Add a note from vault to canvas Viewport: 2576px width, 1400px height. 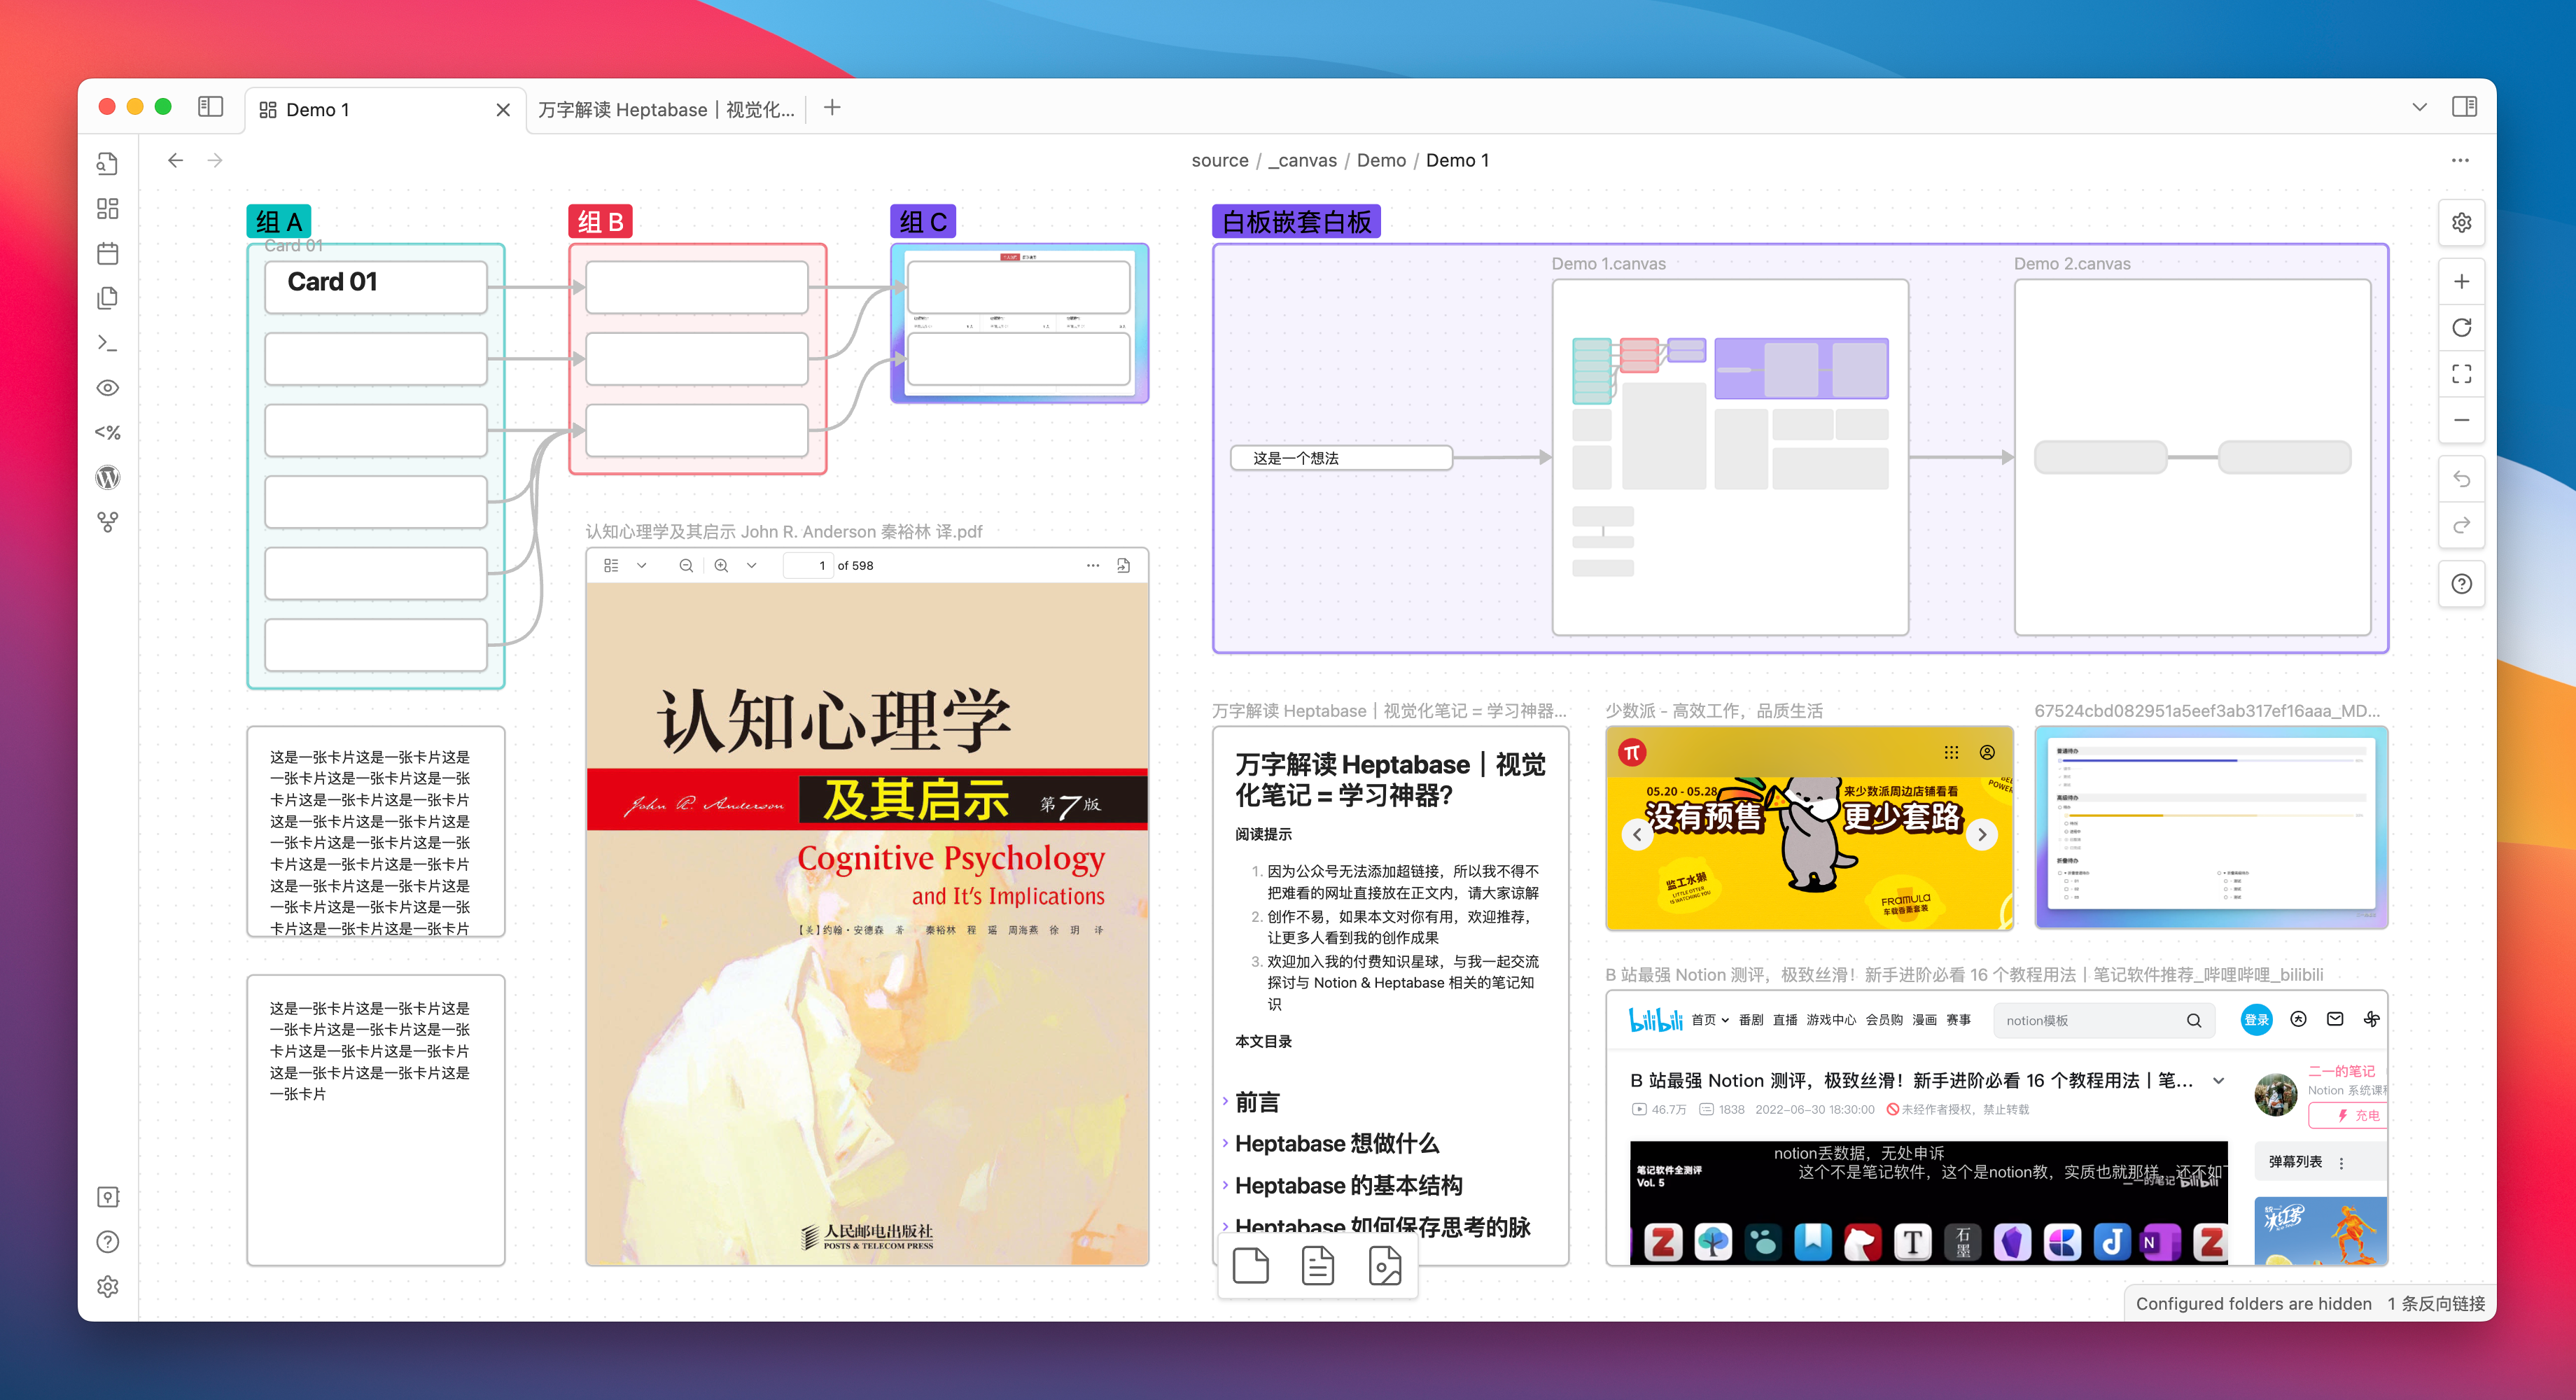click(x=1318, y=1266)
